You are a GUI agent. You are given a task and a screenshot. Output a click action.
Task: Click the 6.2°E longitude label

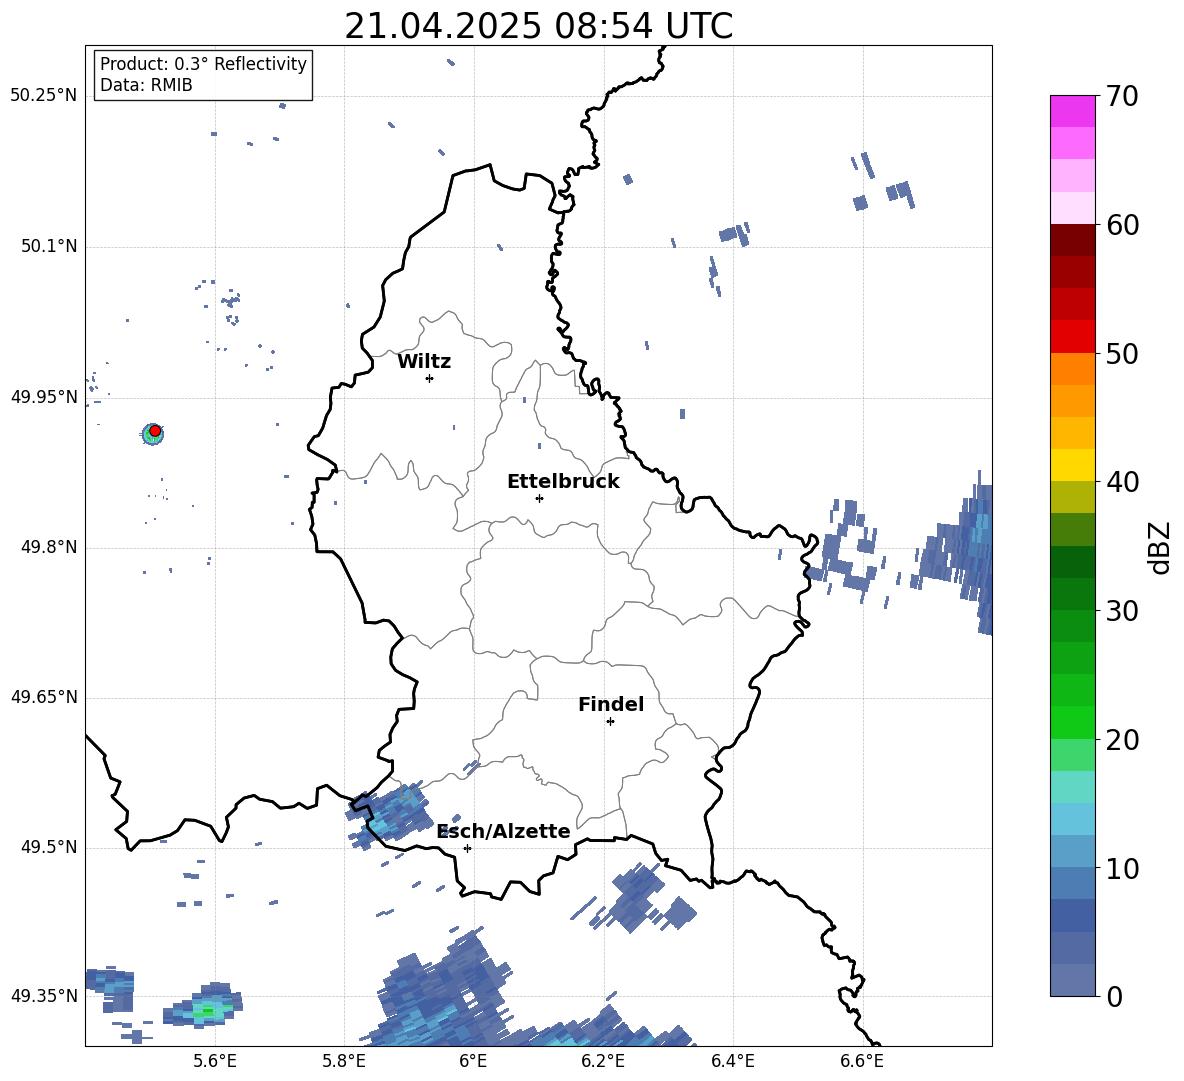(603, 1062)
